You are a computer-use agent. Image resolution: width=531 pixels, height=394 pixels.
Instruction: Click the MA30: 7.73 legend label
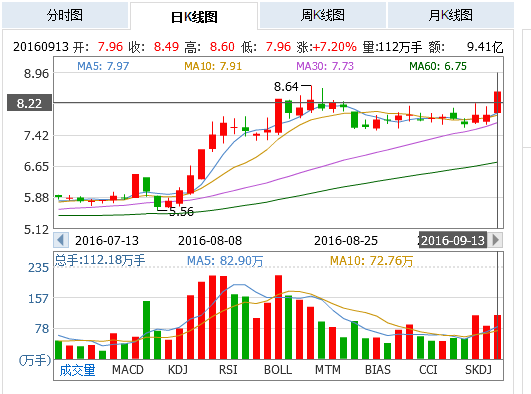(325, 66)
